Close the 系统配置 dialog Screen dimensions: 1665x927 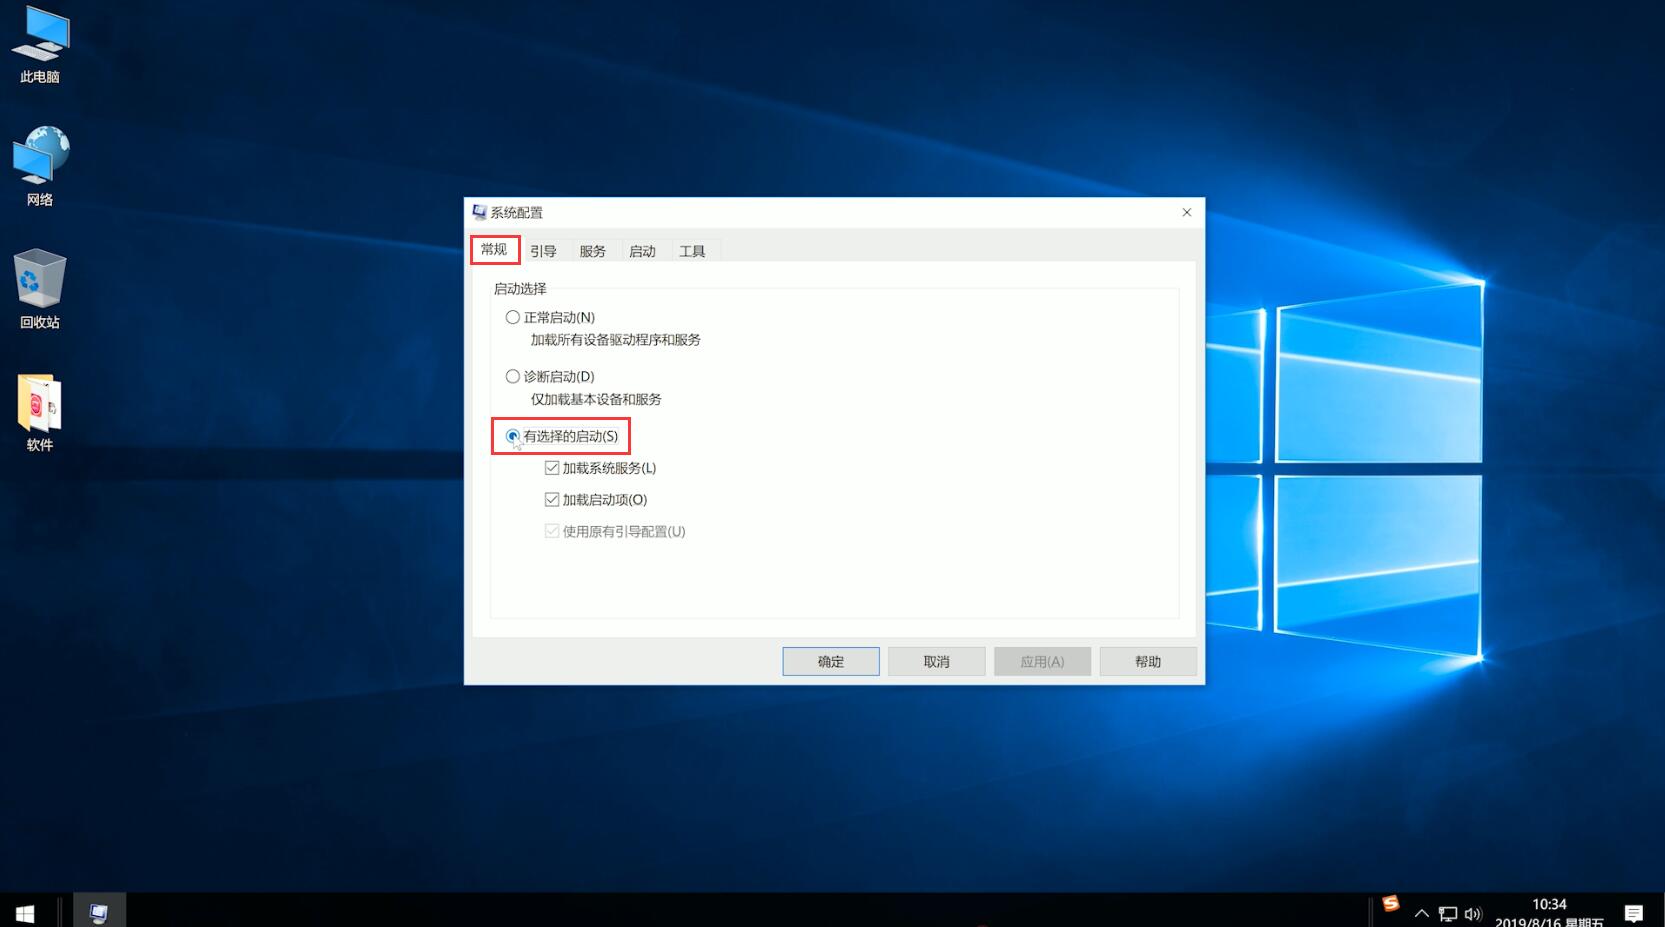(1187, 212)
